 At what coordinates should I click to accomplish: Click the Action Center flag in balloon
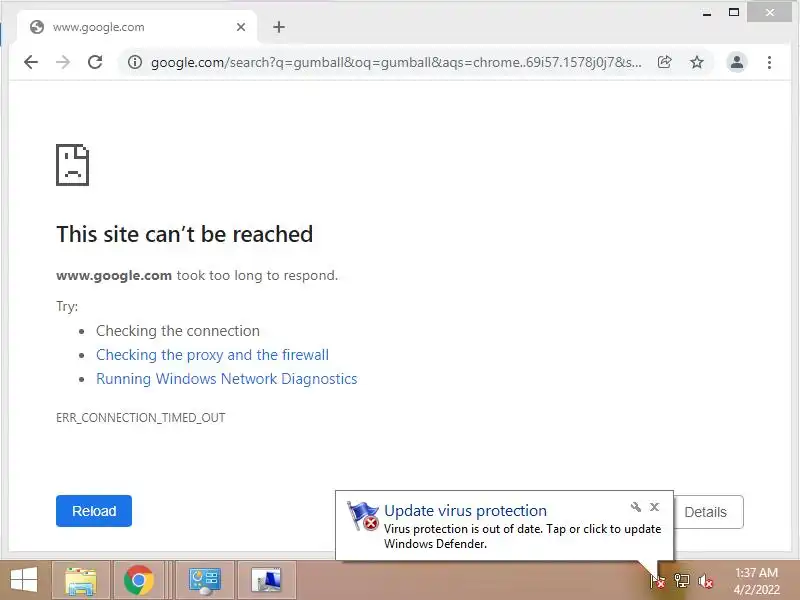[363, 515]
